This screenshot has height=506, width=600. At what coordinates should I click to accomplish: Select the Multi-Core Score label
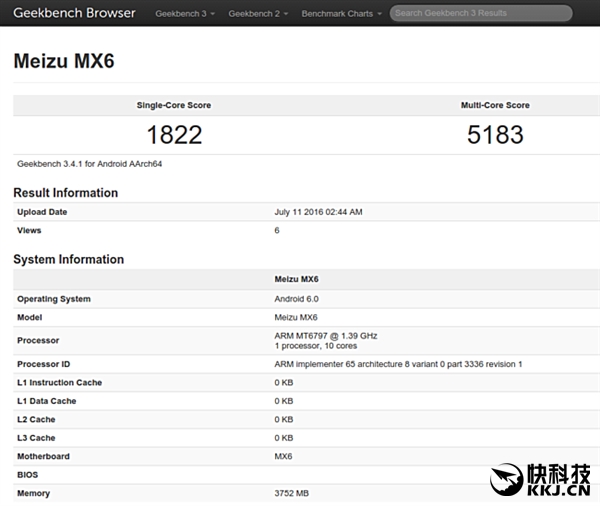point(495,105)
